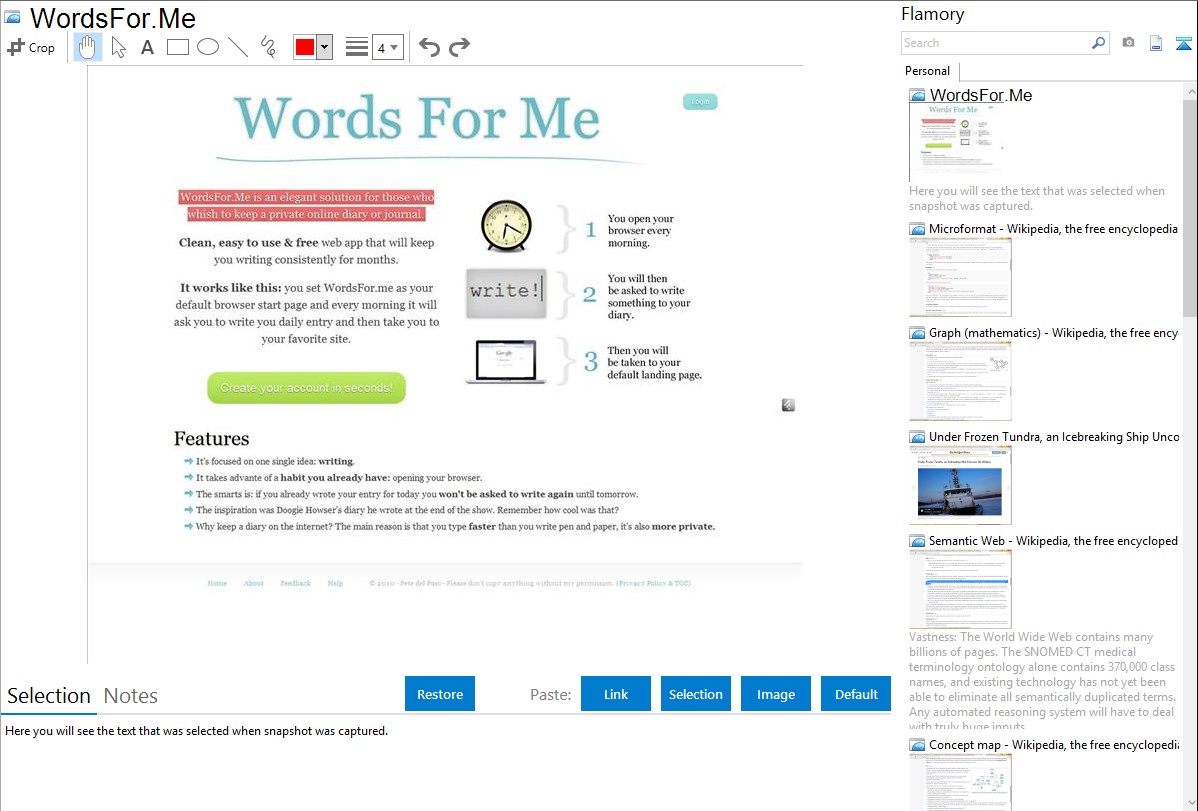This screenshot has width=1198, height=811.
Task: Open the Semantic Web snapshot thumbnail
Action: pyautogui.click(x=960, y=589)
